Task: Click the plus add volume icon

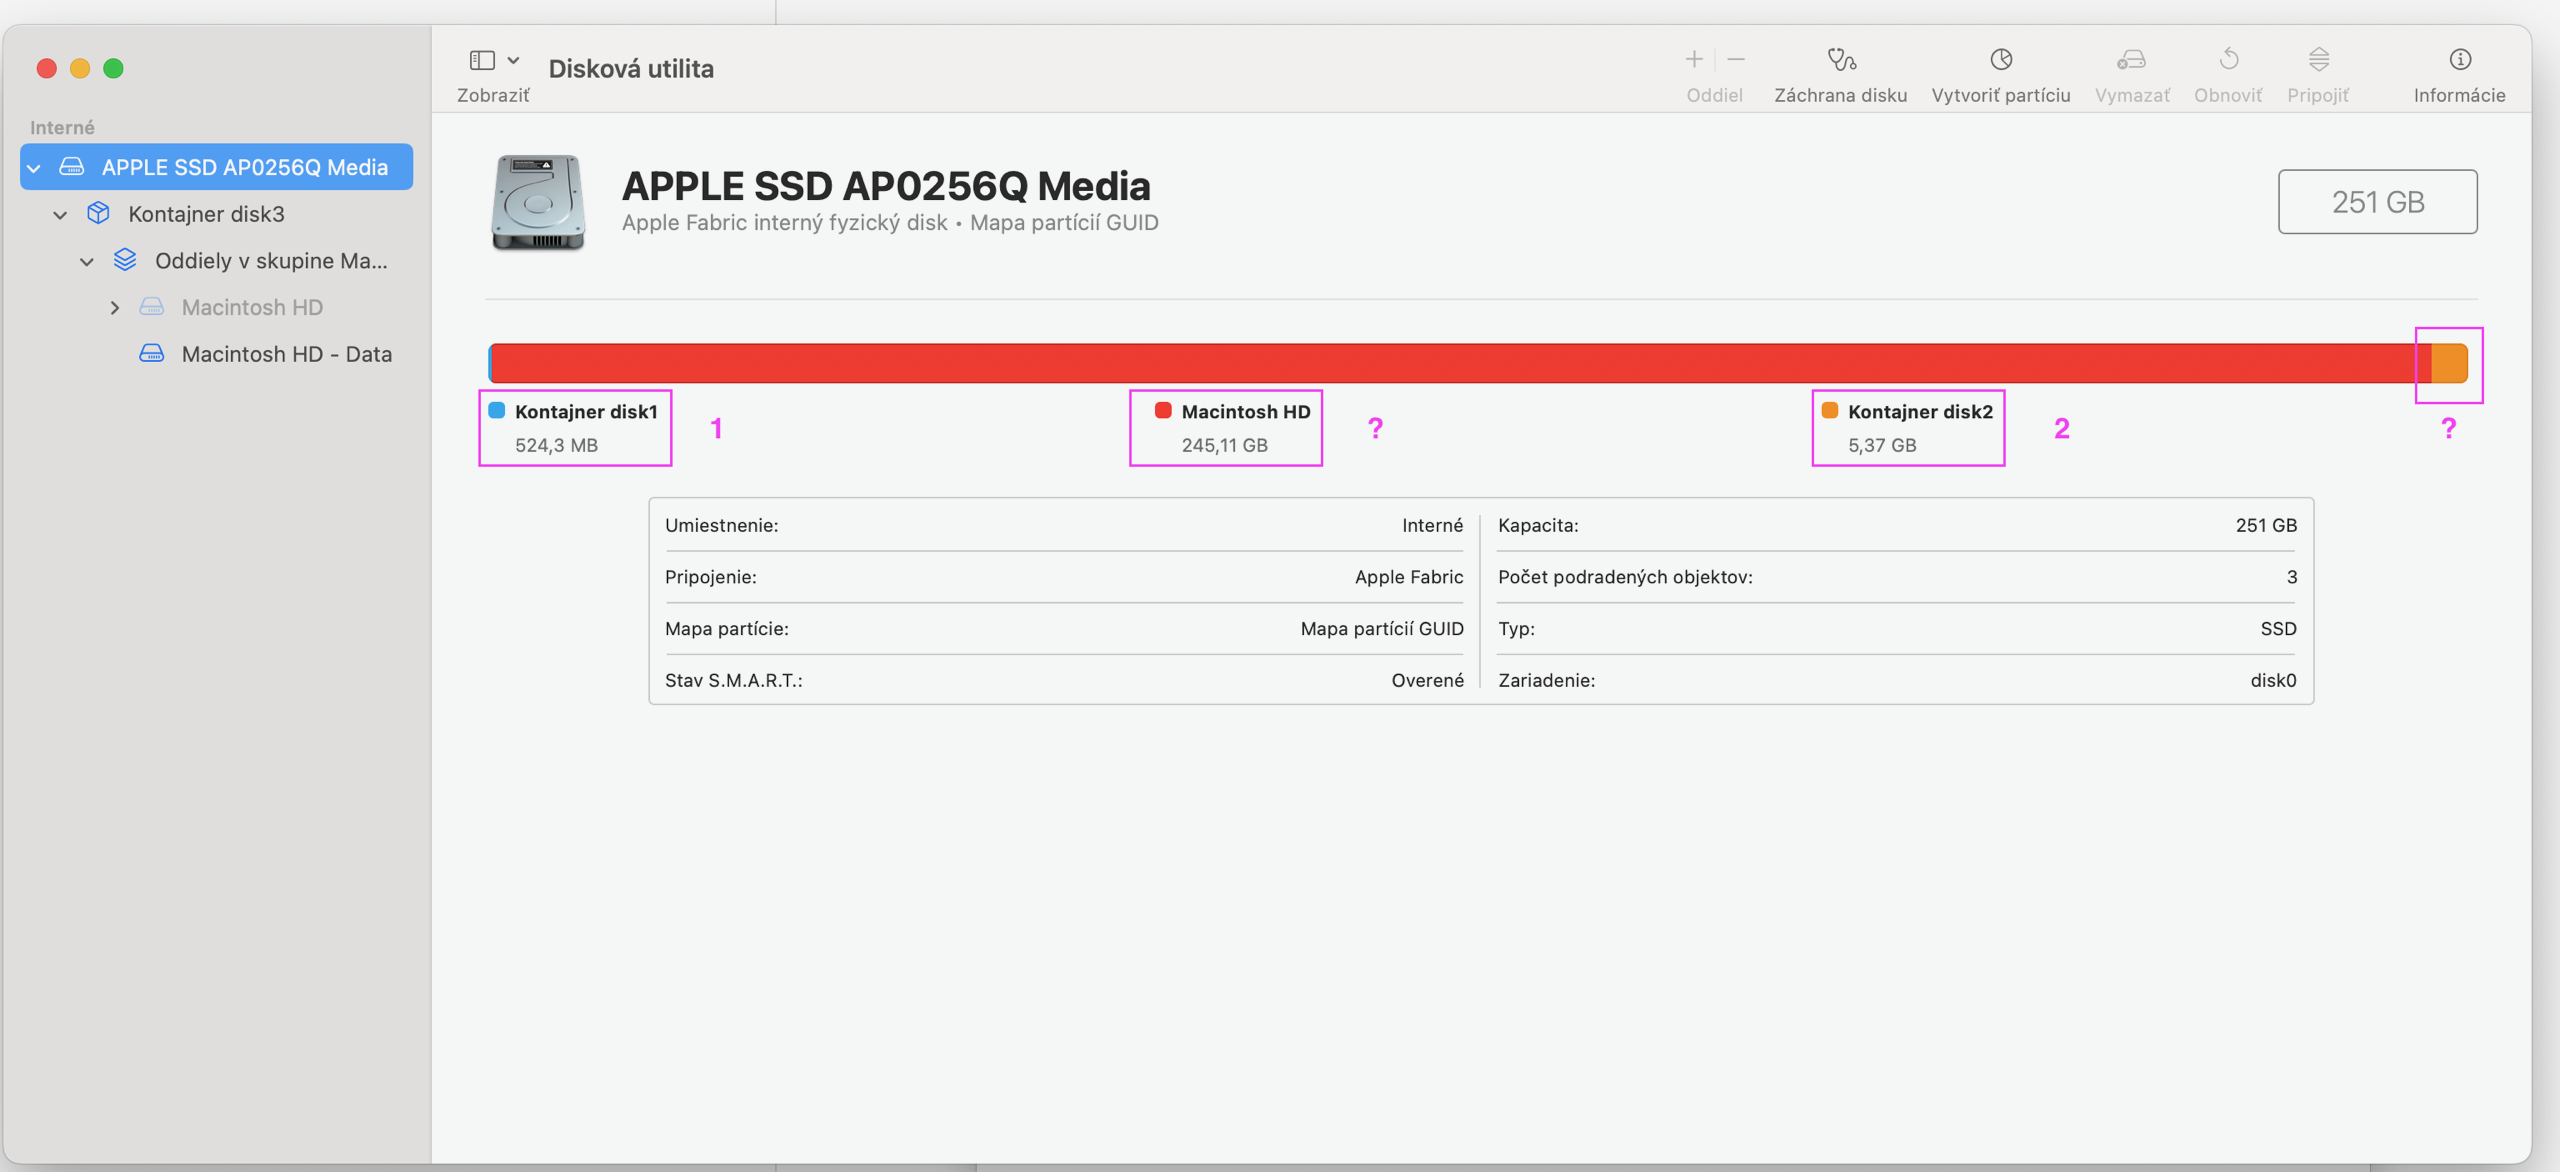Action: (x=1693, y=60)
